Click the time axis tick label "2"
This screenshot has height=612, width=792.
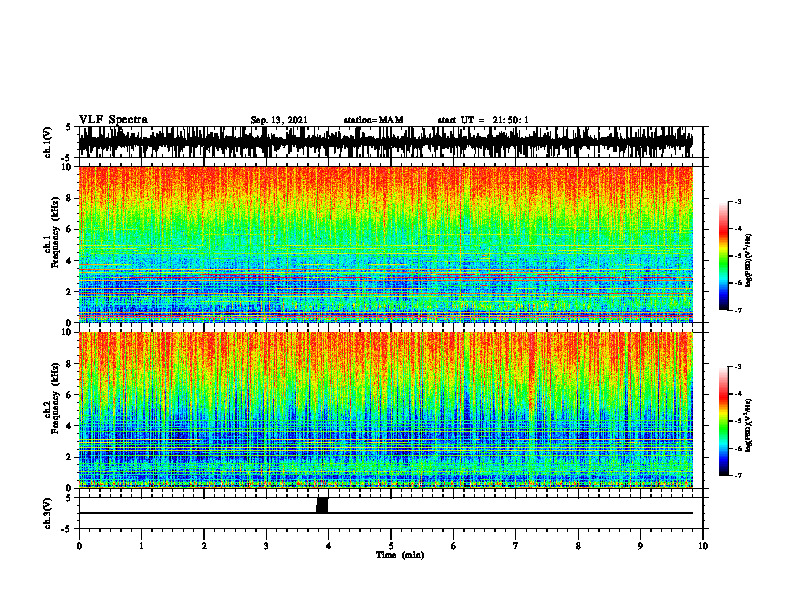point(204,546)
